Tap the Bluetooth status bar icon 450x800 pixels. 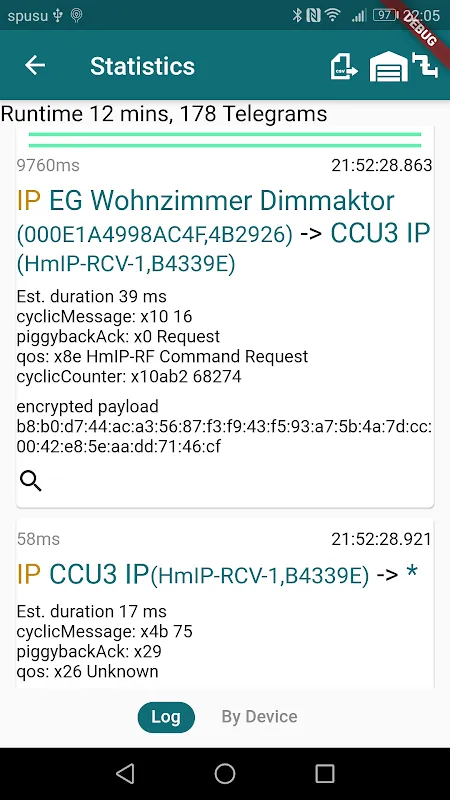click(297, 15)
